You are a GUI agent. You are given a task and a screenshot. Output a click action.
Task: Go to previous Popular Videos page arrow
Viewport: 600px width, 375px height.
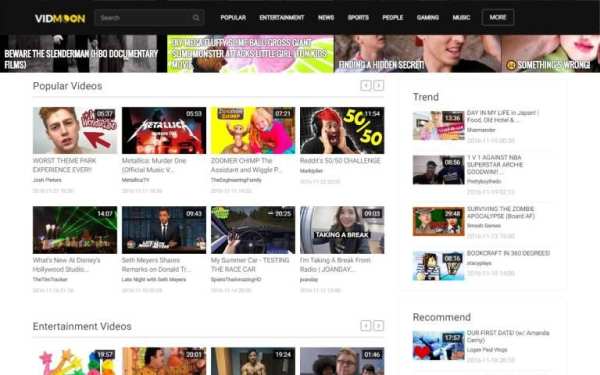click(x=366, y=85)
